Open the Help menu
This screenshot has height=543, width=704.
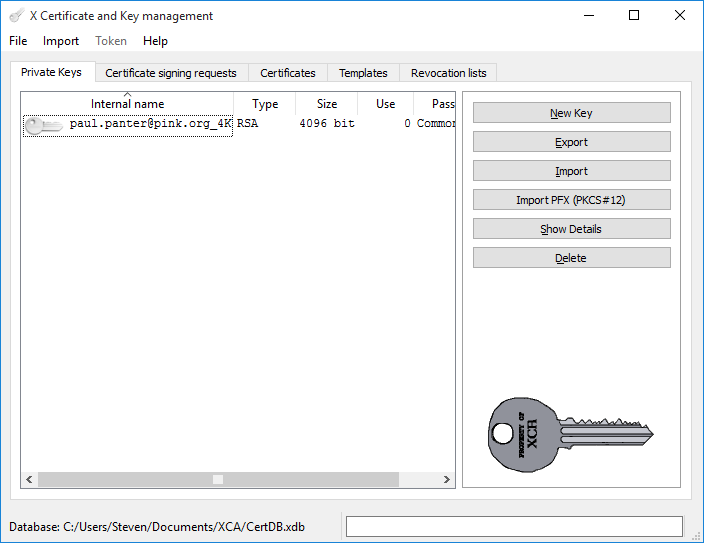coord(155,41)
